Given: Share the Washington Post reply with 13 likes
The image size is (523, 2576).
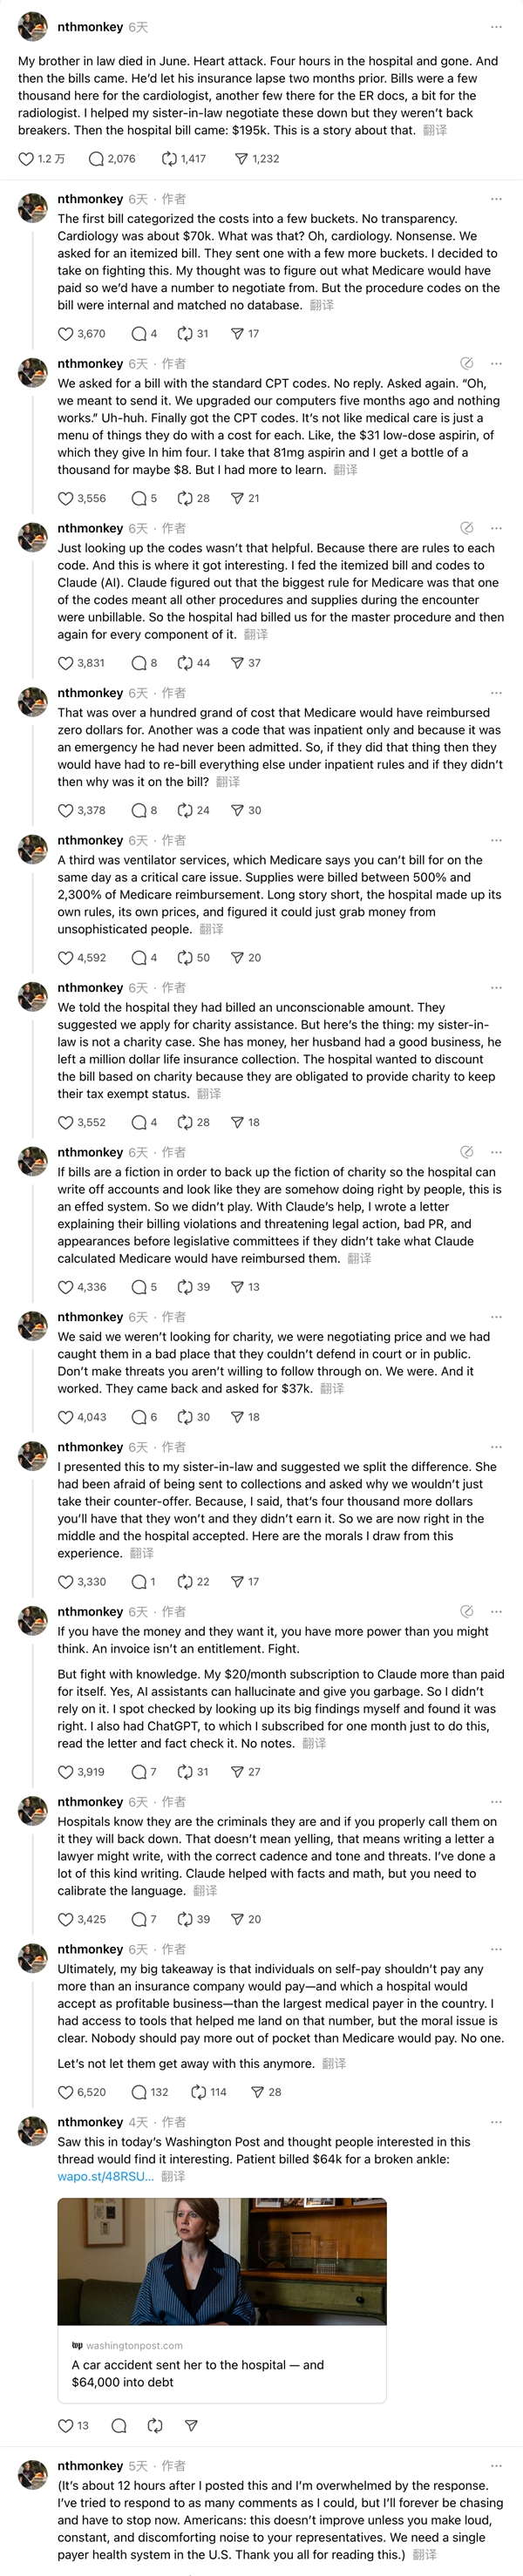Looking at the screenshot, I should (191, 2425).
